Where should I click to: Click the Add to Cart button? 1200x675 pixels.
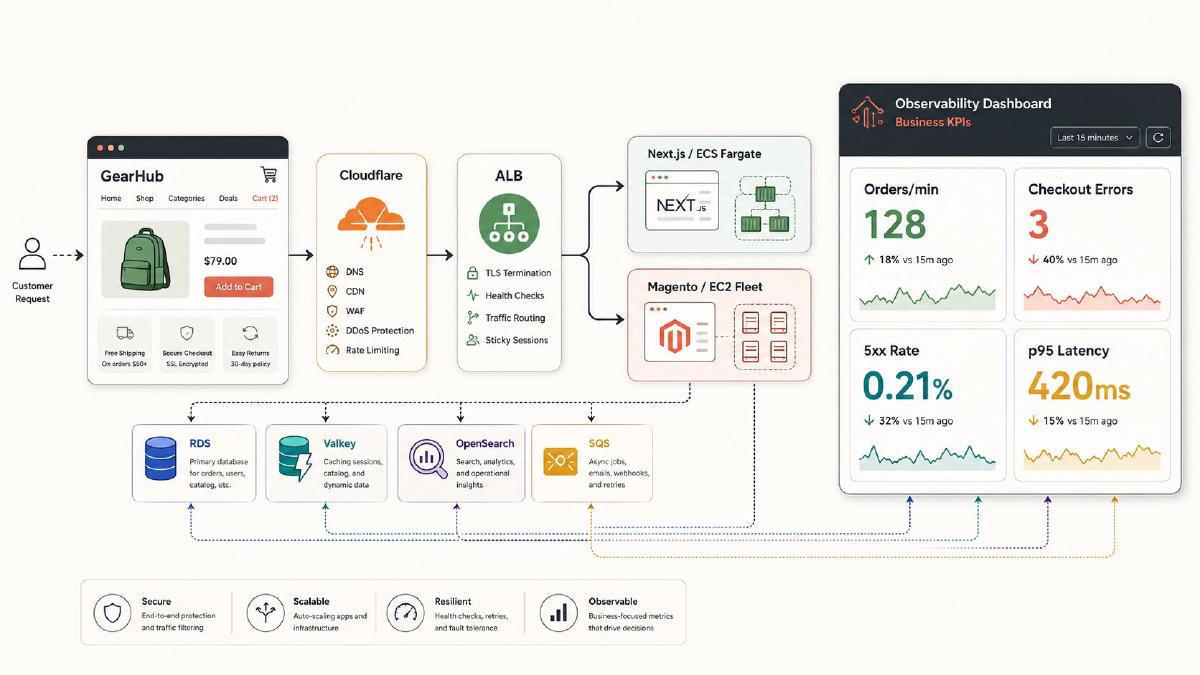point(238,287)
